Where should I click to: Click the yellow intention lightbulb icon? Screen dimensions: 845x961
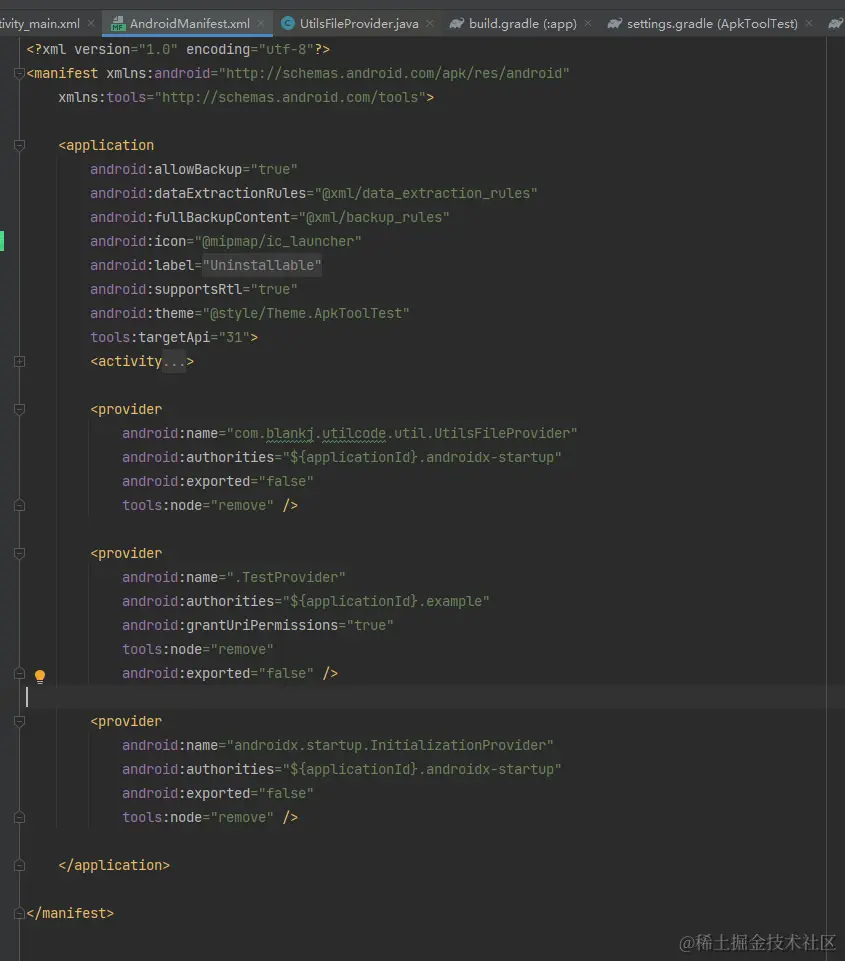(x=40, y=676)
